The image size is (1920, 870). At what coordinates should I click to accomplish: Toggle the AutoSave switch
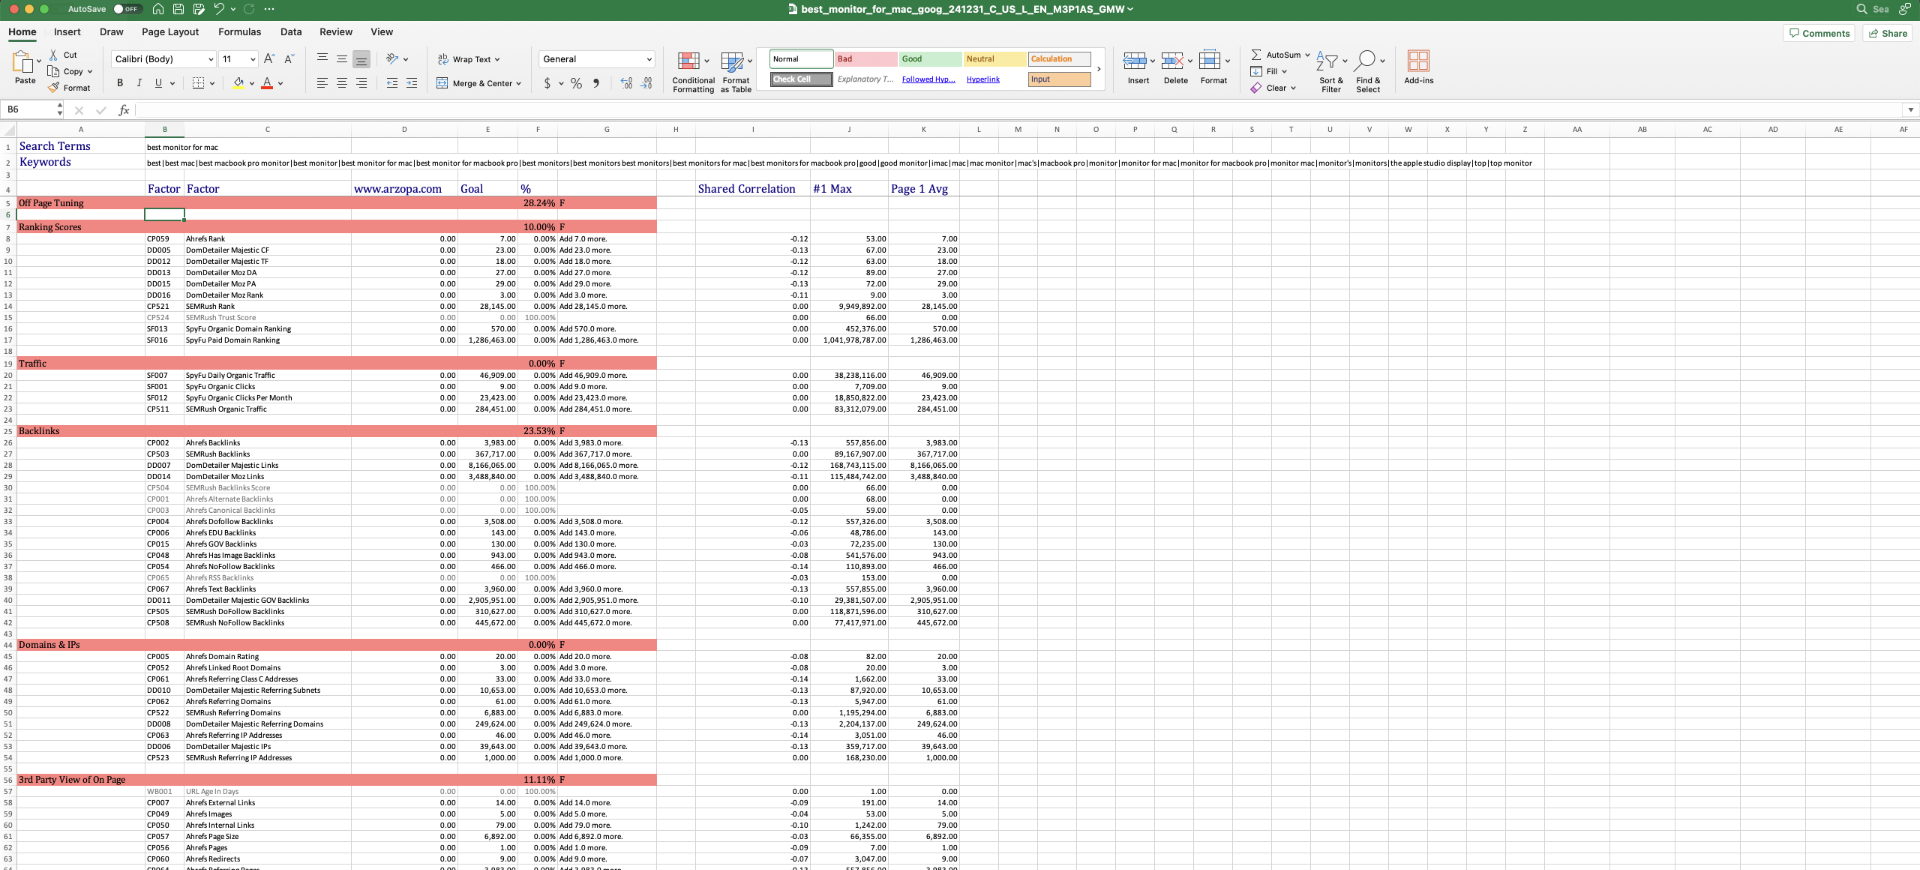(125, 9)
